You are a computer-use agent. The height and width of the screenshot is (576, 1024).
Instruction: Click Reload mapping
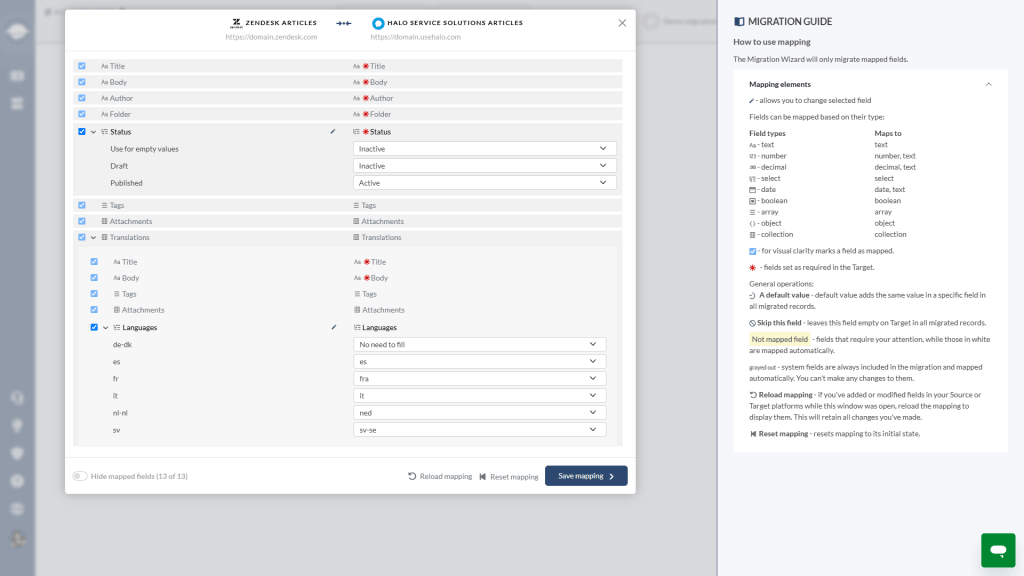440,476
